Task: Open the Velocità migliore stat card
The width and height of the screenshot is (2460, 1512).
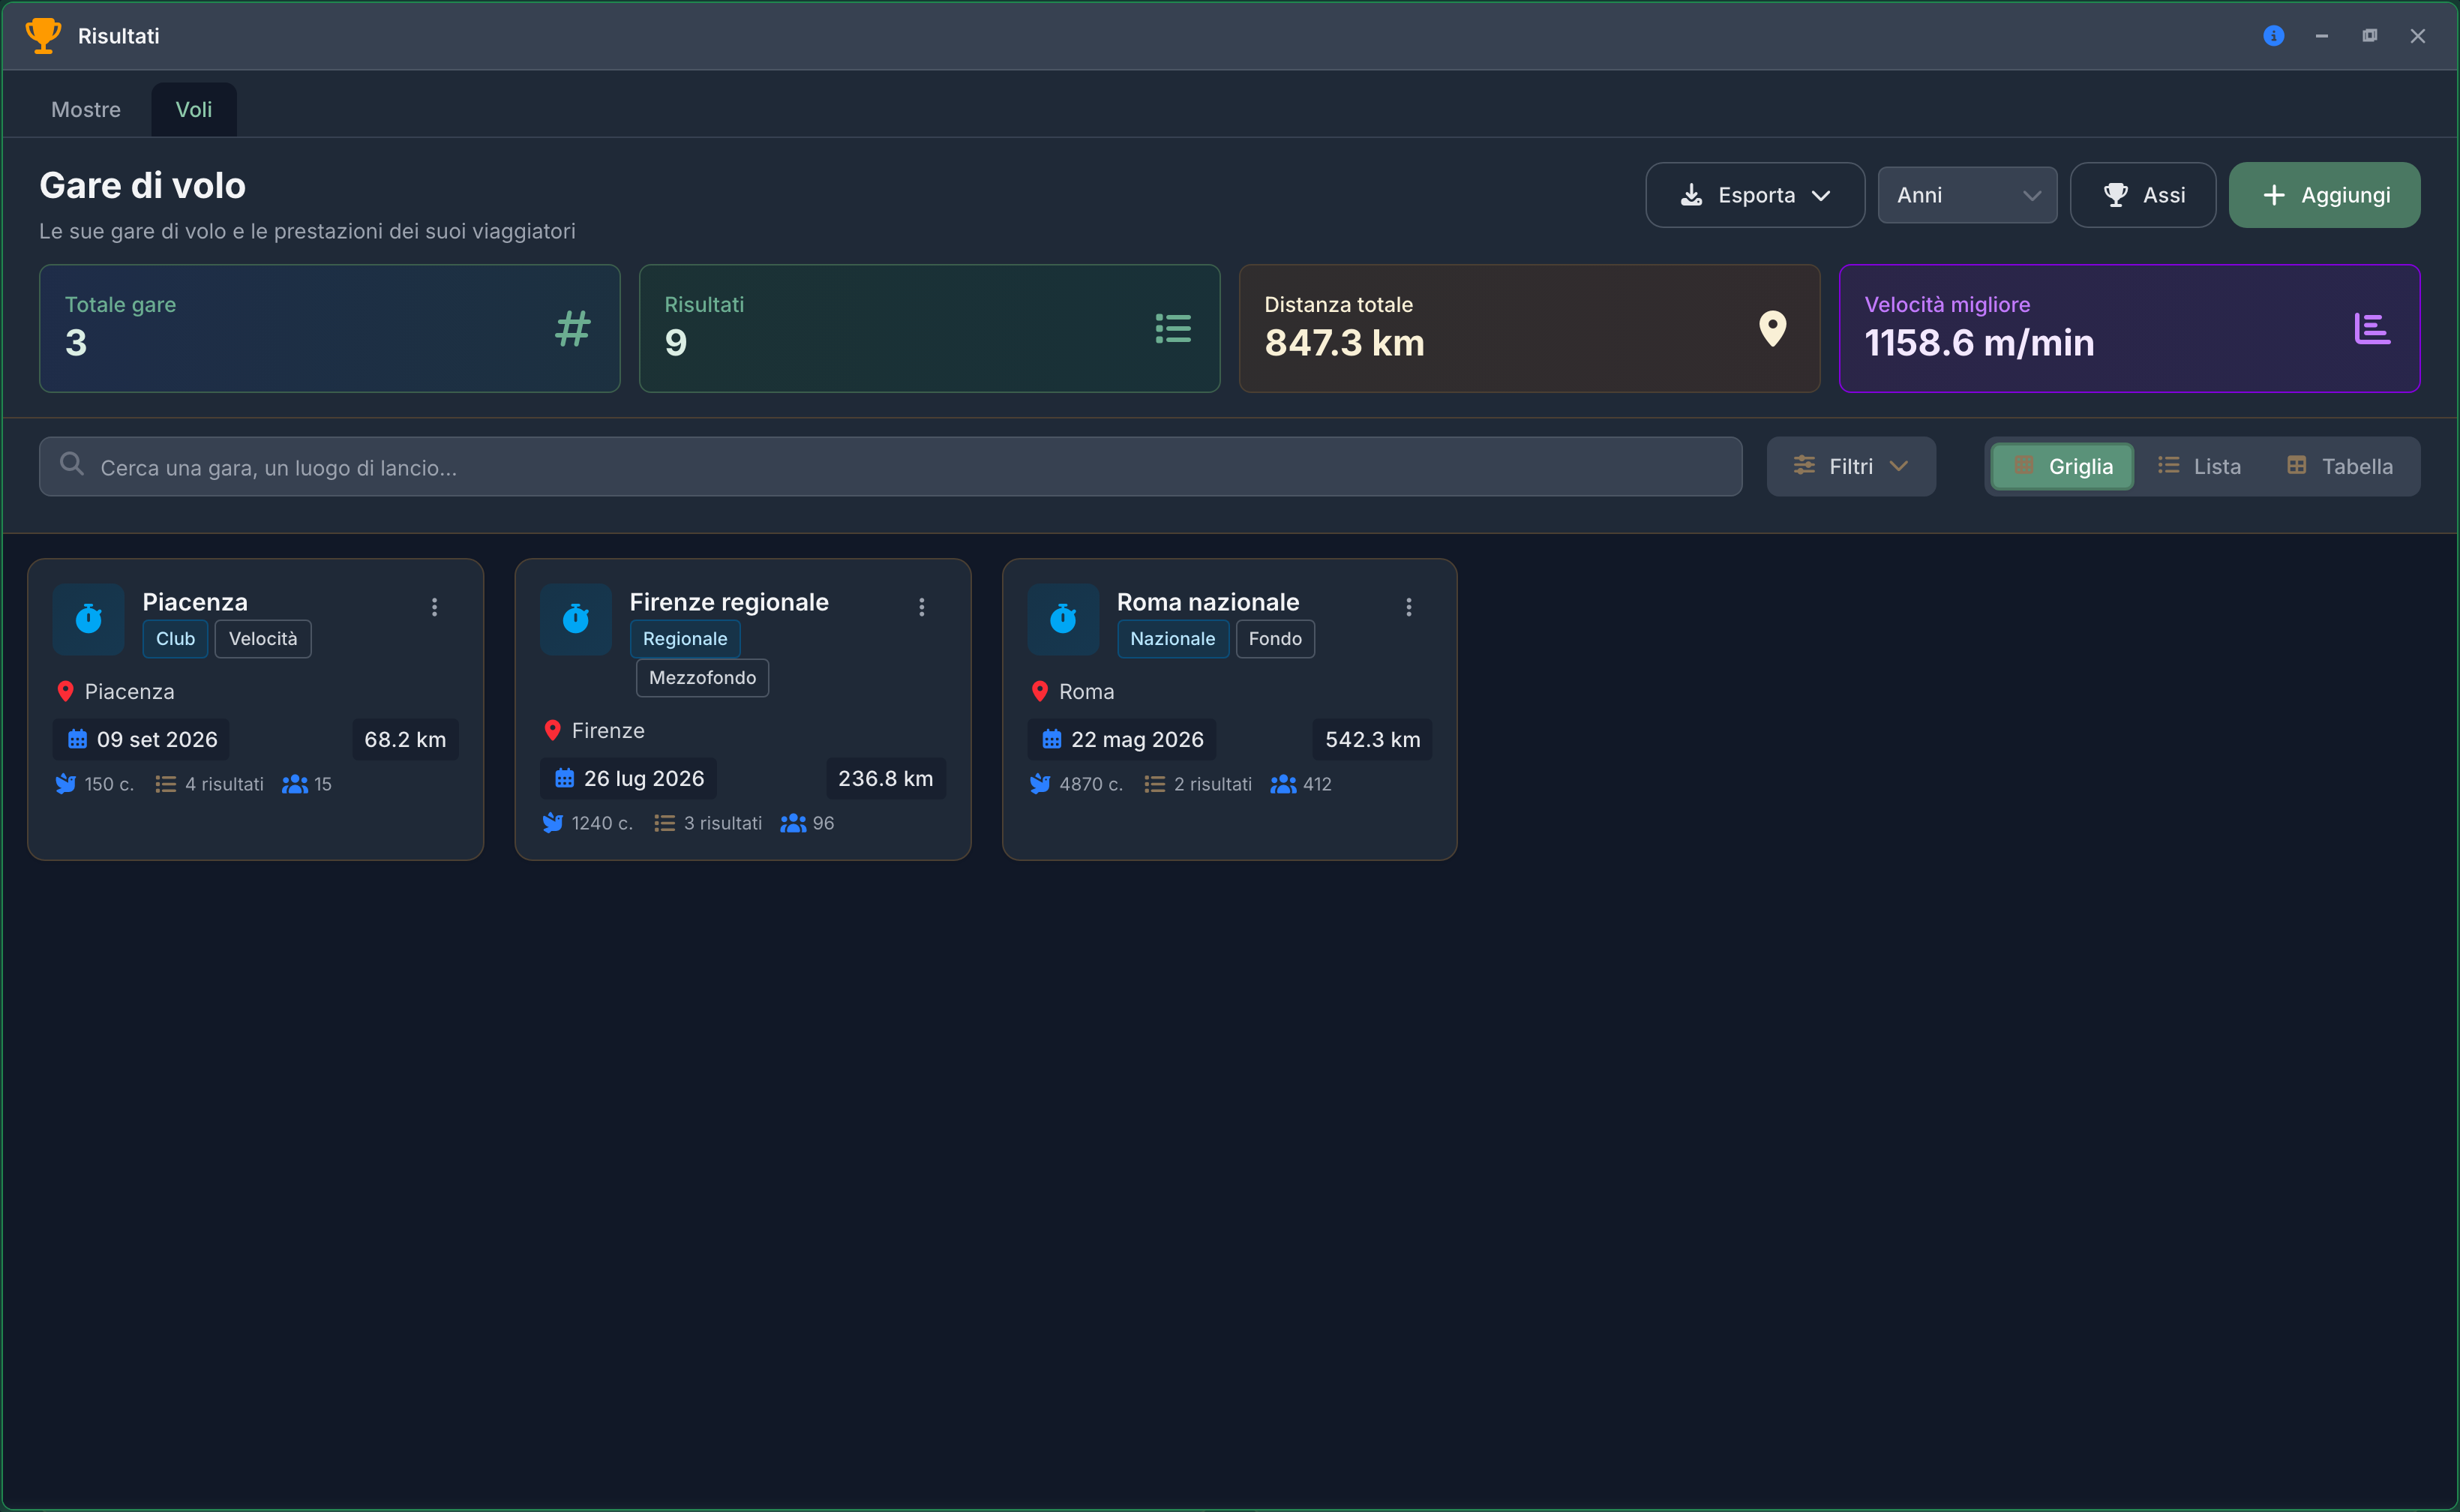Action: click(x=2129, y=328)
